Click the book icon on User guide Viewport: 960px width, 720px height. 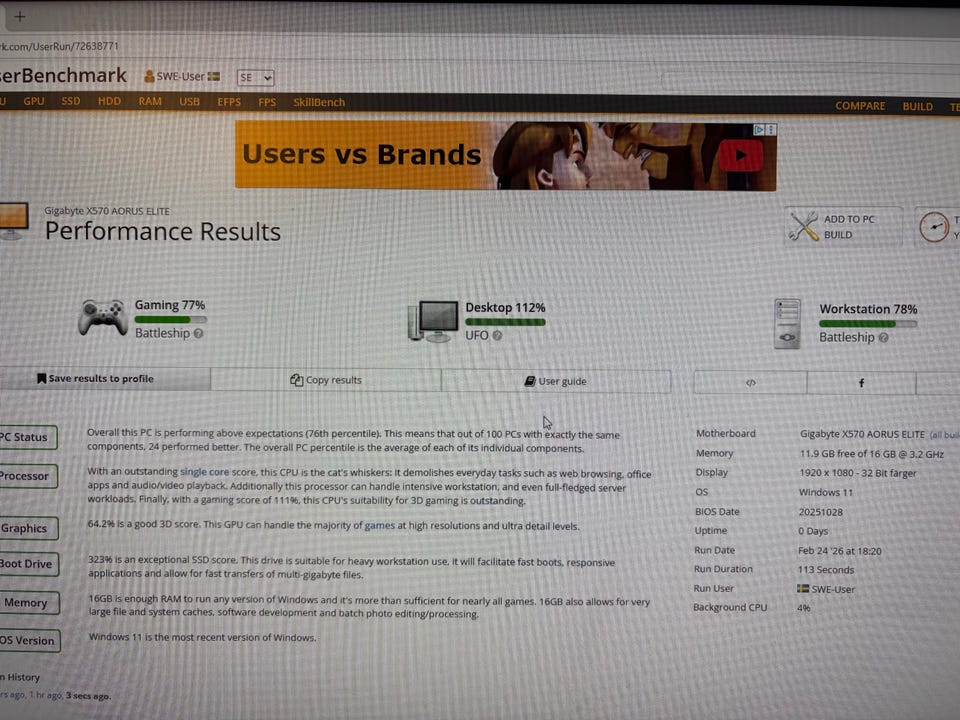pyautogui.click(x=530, y=381)
